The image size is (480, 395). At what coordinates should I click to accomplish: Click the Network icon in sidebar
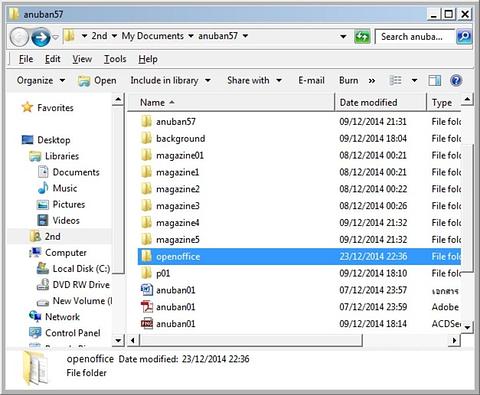coord(35,317)
